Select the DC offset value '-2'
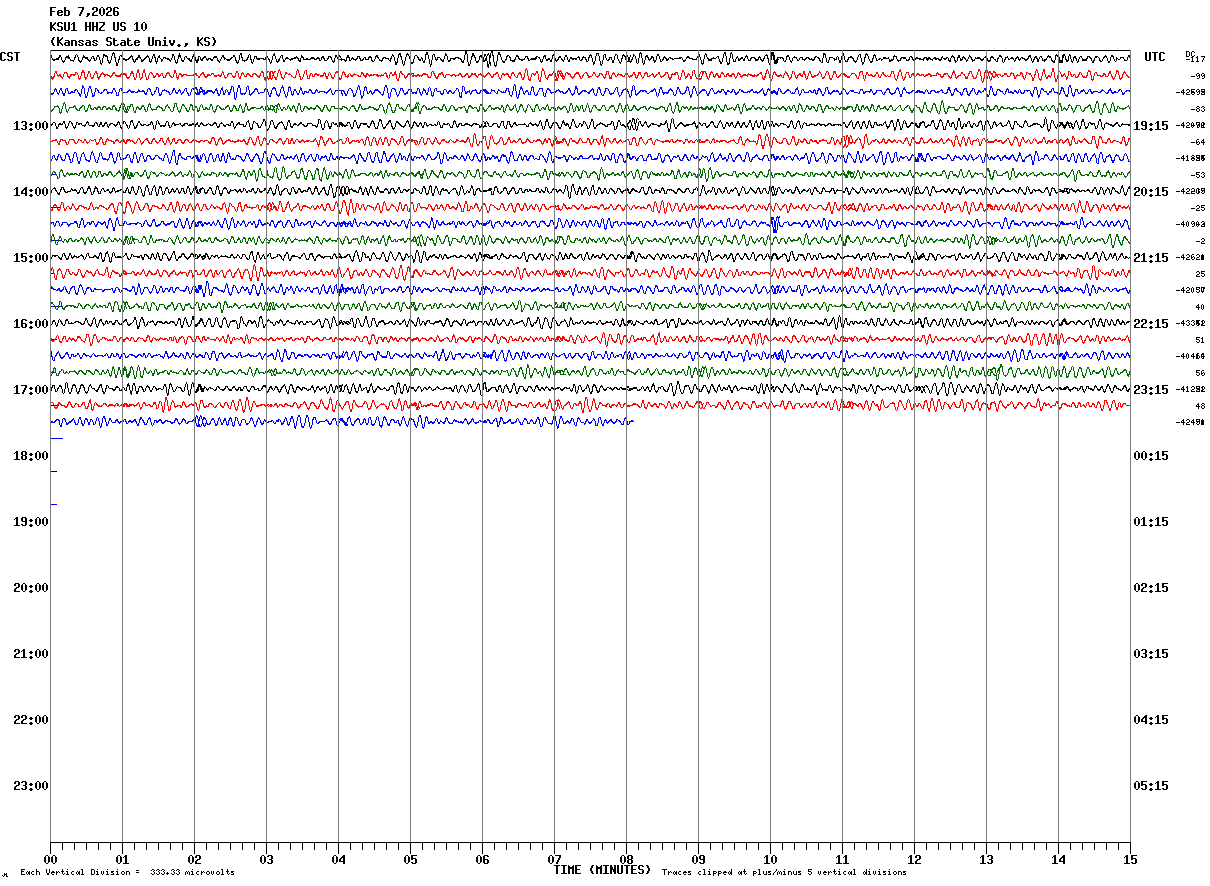The width and height of the screenshot is (1210, 886). [x=1199, y=241]
